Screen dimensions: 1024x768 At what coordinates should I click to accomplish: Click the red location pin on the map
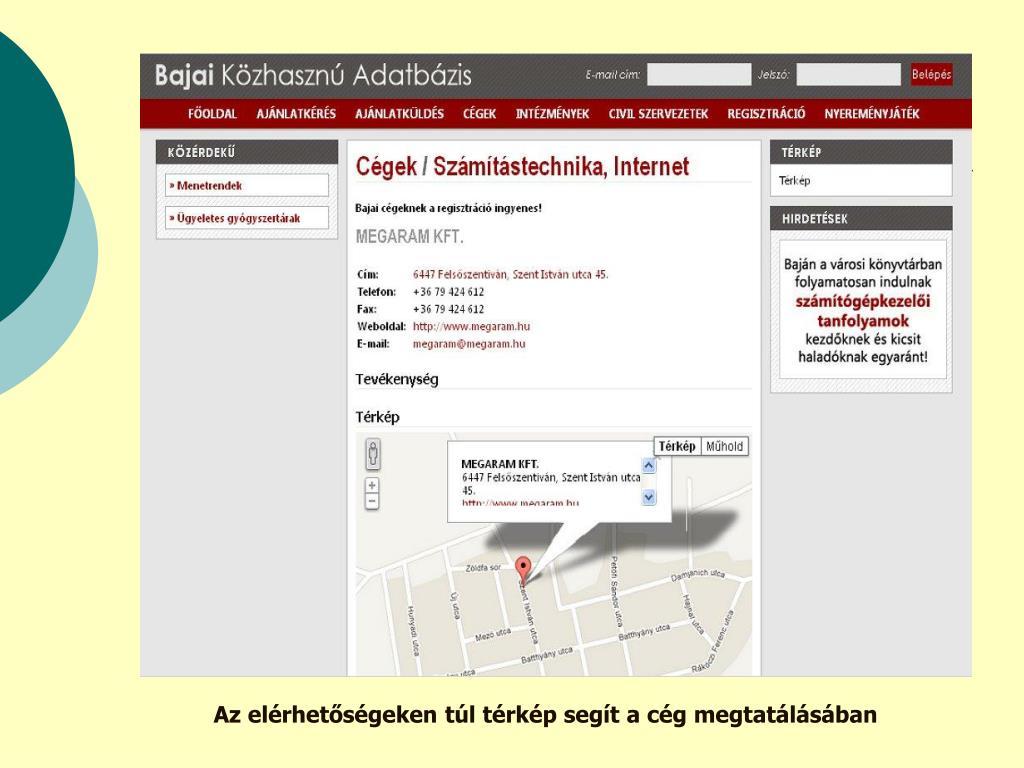pos(523,569)
